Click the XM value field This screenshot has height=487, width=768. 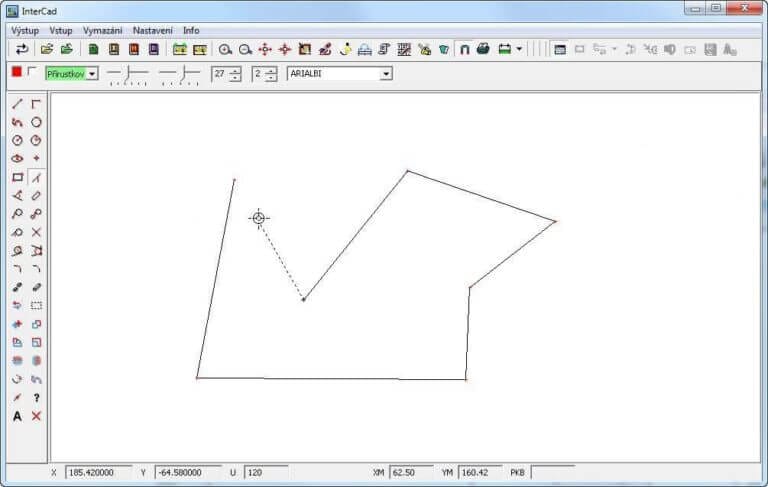pyautogui.click(x=411, y=472)
